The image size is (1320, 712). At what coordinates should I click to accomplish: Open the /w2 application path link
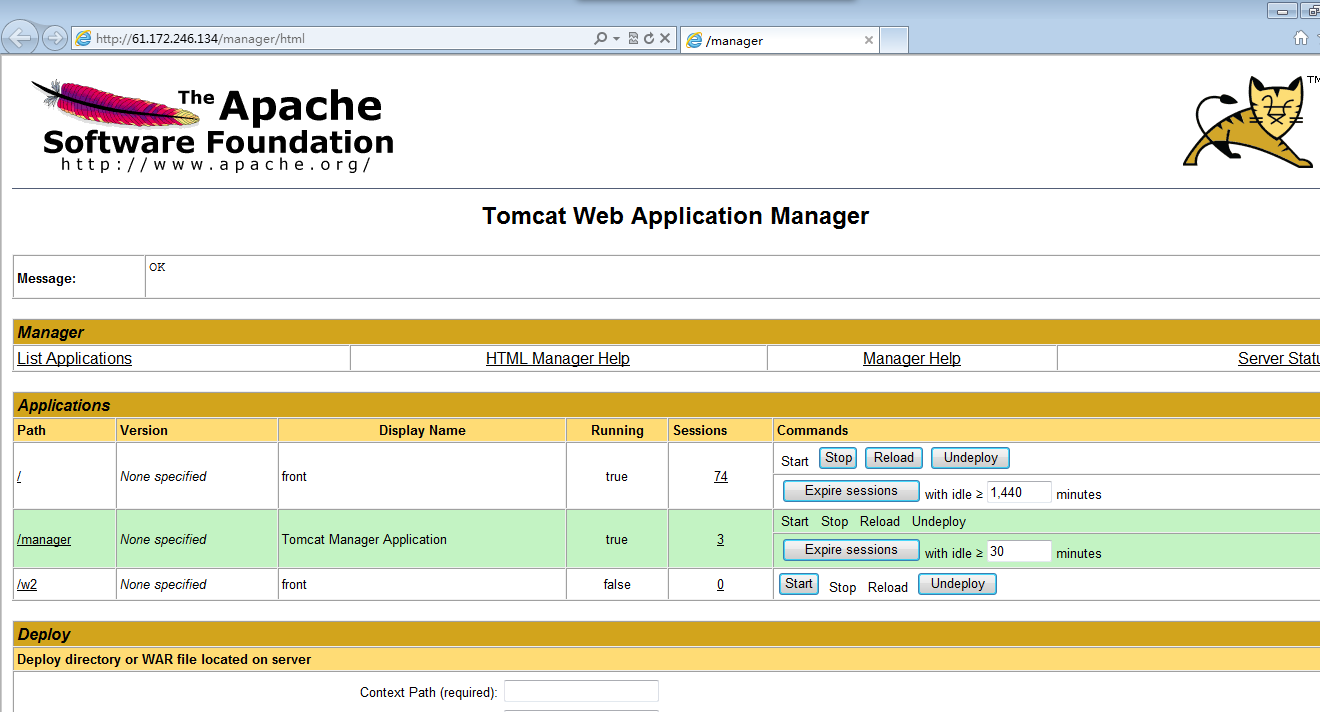click(x=27, y=584)
